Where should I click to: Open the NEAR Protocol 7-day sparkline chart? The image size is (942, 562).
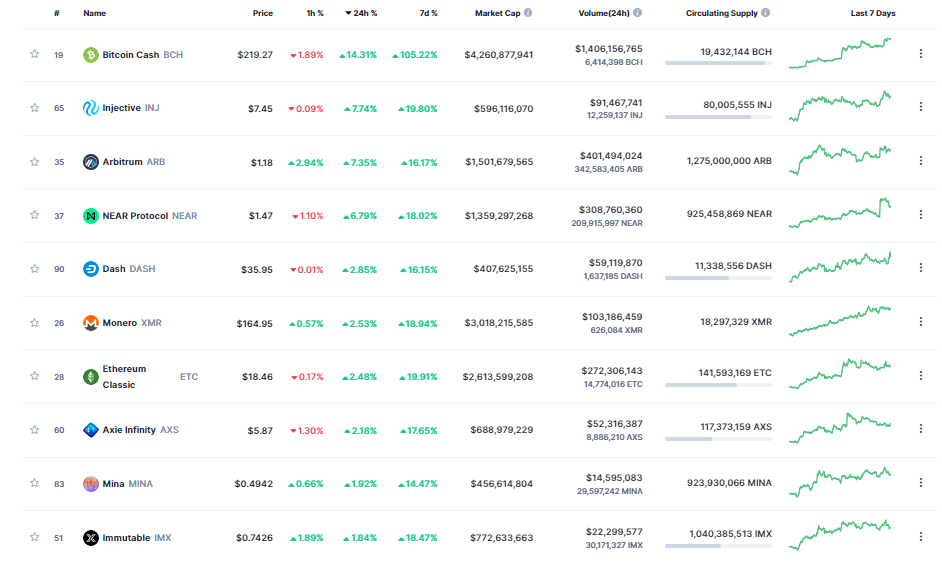(x=840, y=213)
